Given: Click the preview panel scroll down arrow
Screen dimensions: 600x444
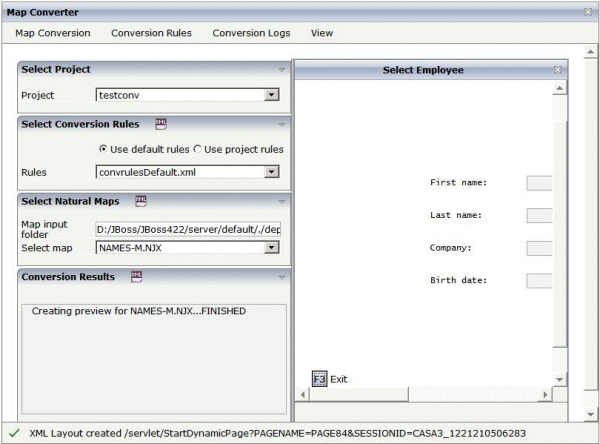Looking at the screenshot, I should pos(559,380).
